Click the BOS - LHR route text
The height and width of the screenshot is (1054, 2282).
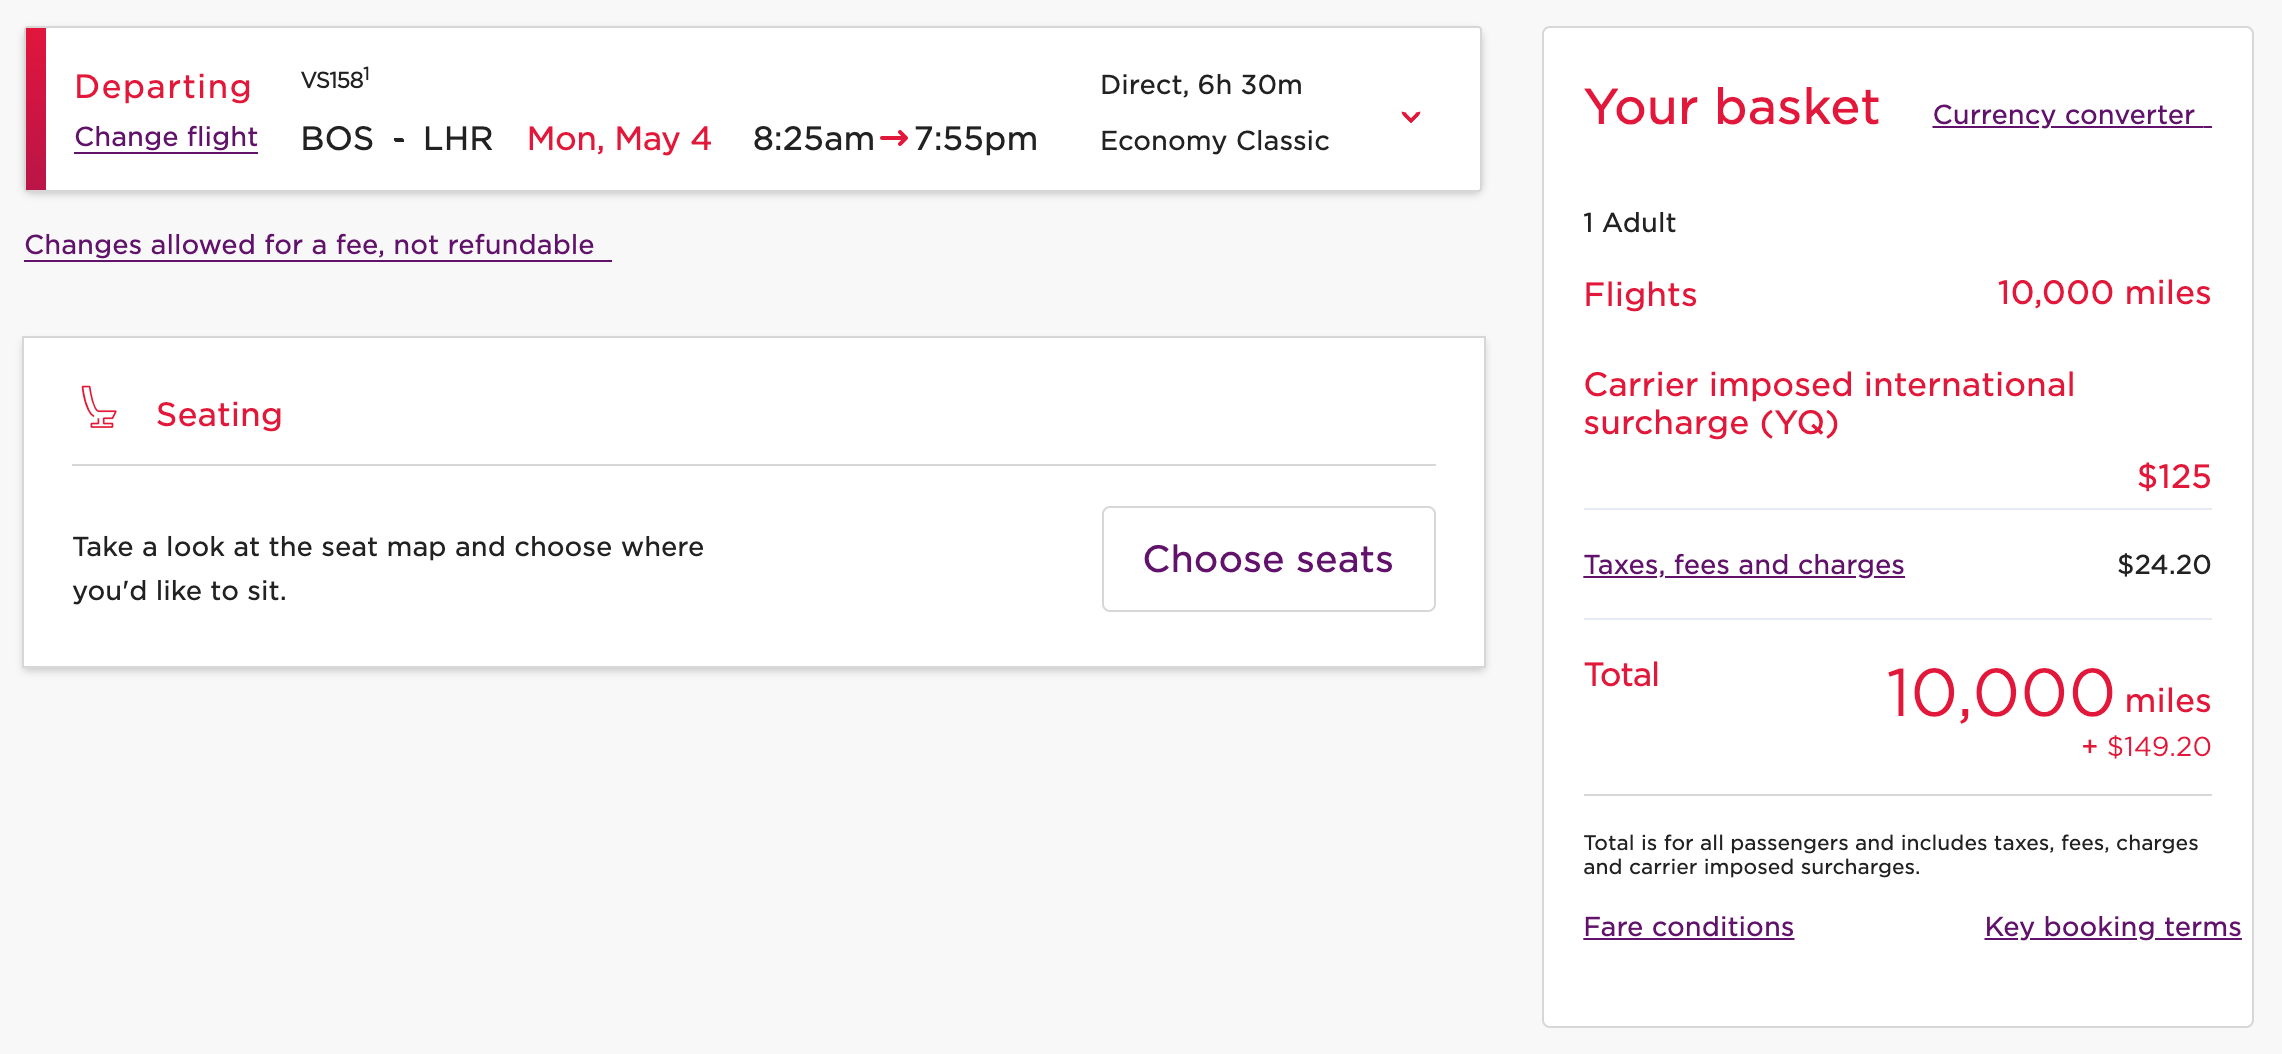click(396, 139)
